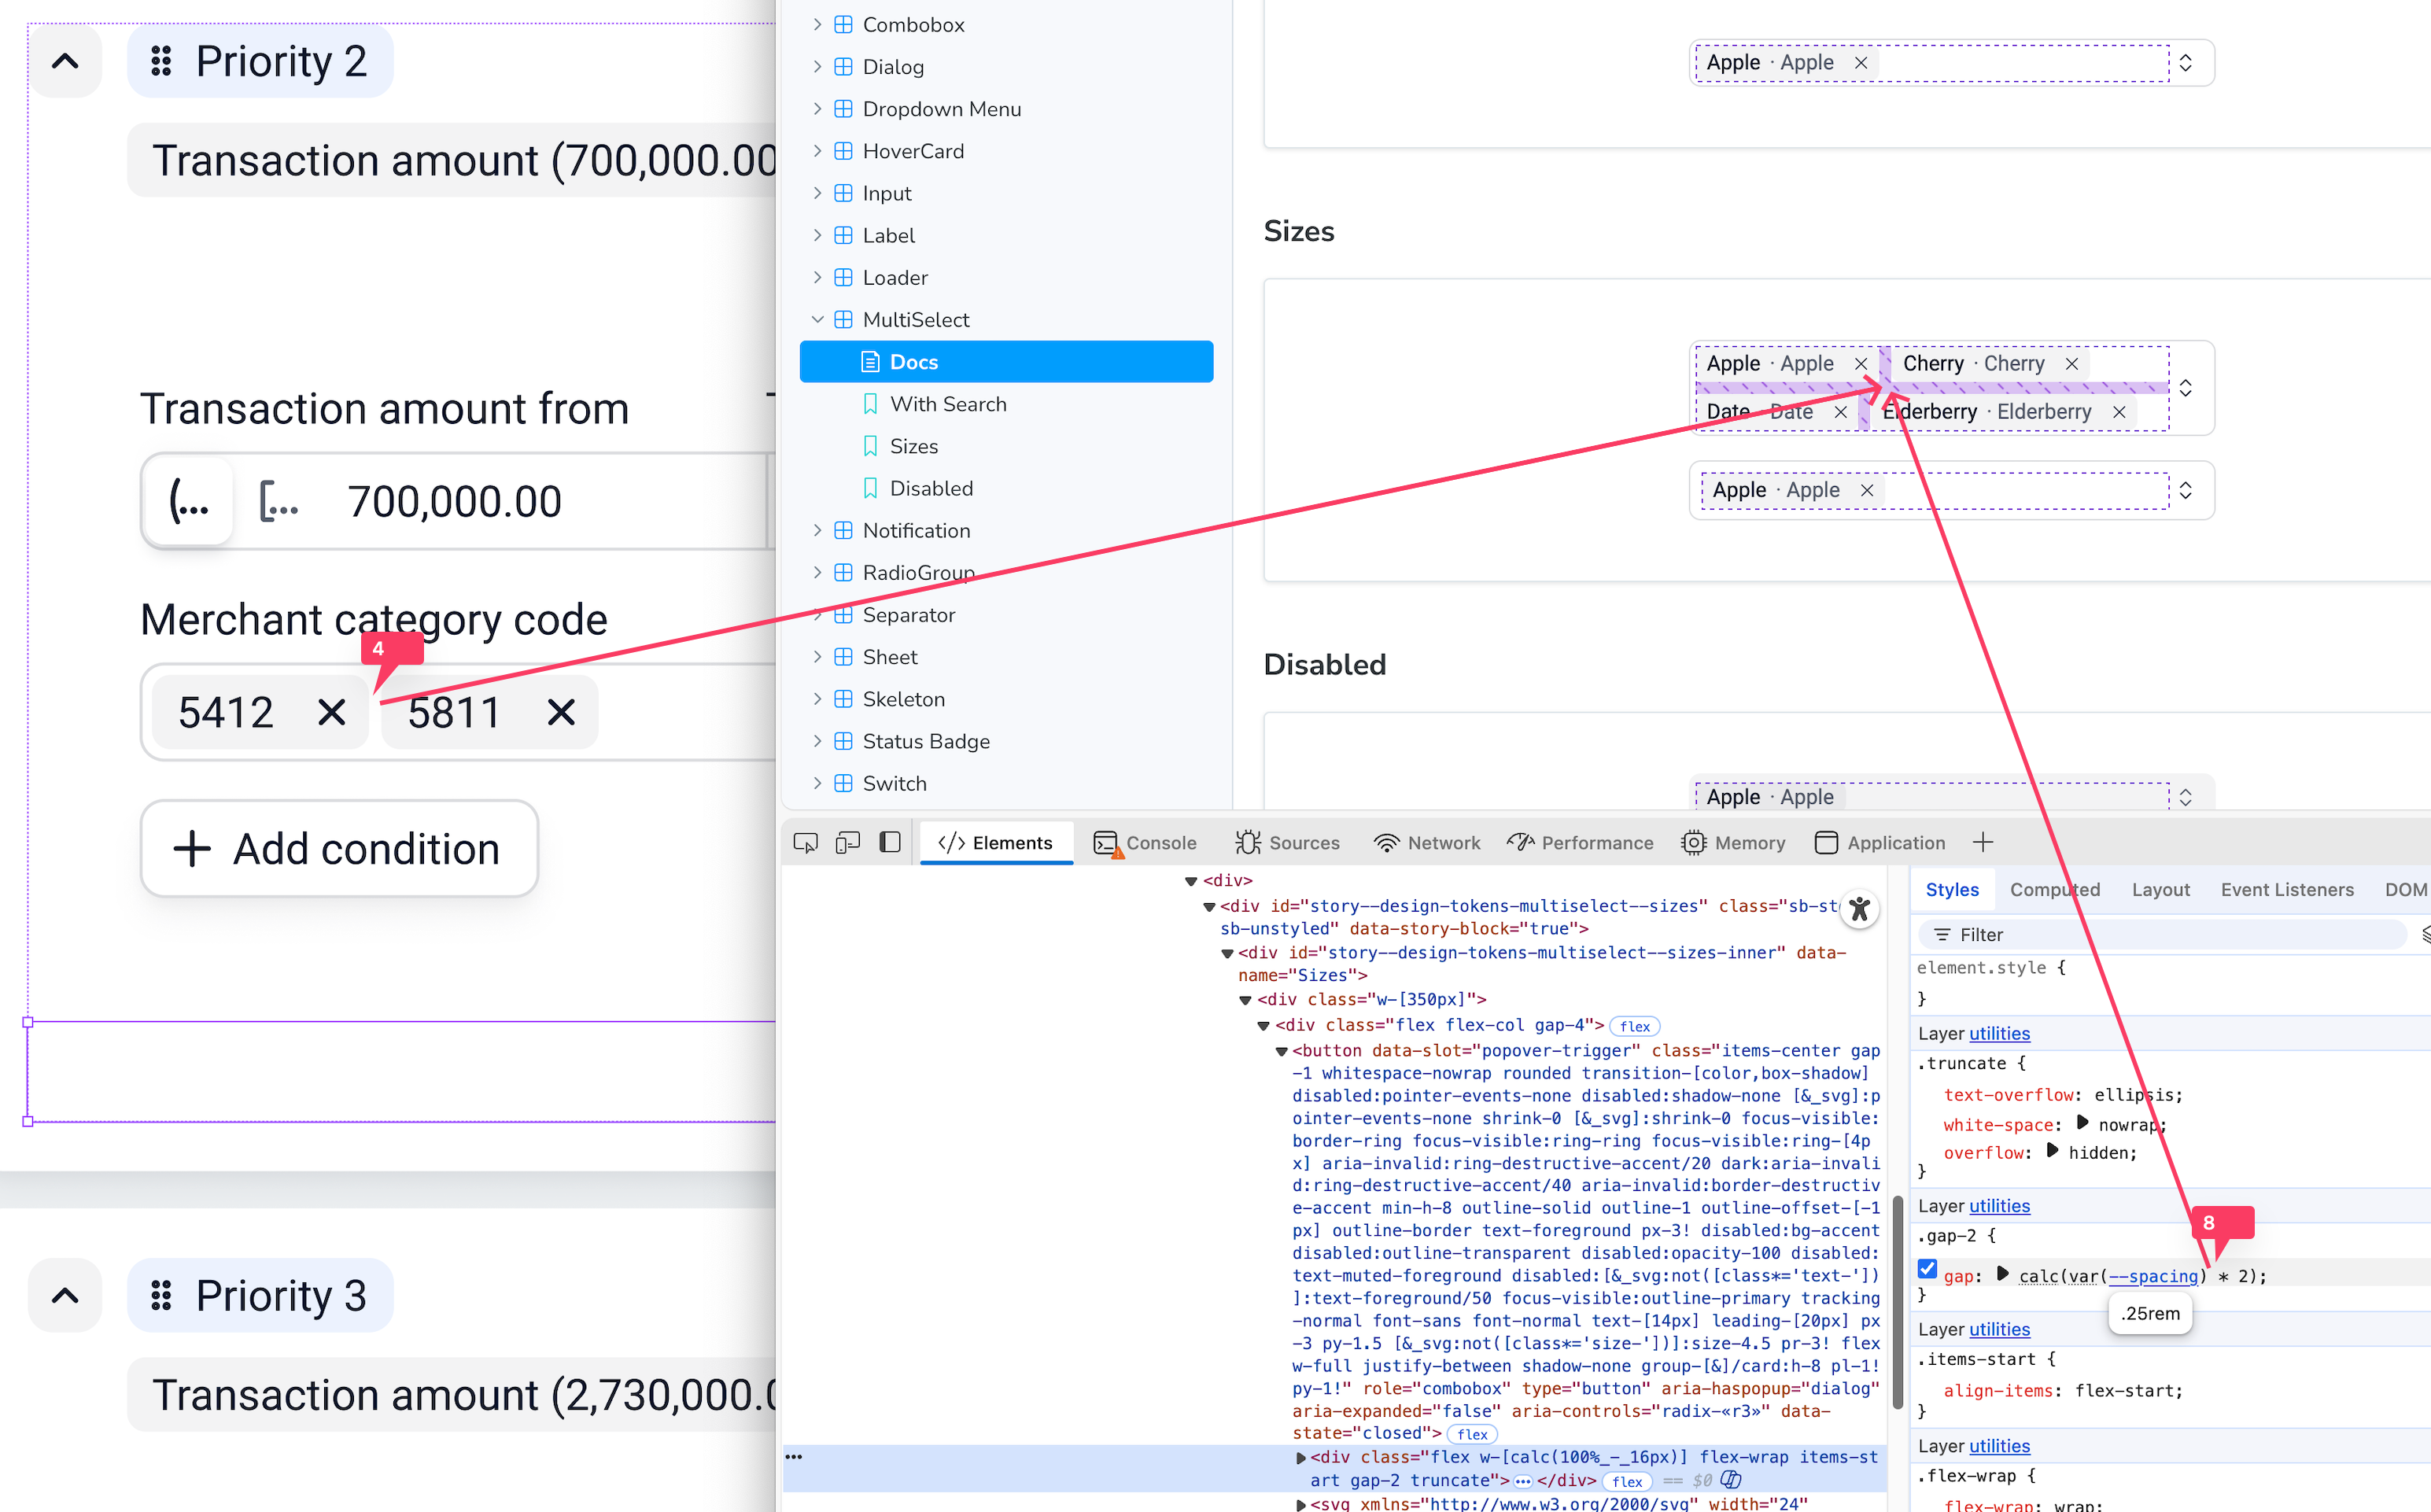Viewport: 2431px width, 1512px height.
Task: Add more tools with the plus icon
Action: [x=1983, y=843]
